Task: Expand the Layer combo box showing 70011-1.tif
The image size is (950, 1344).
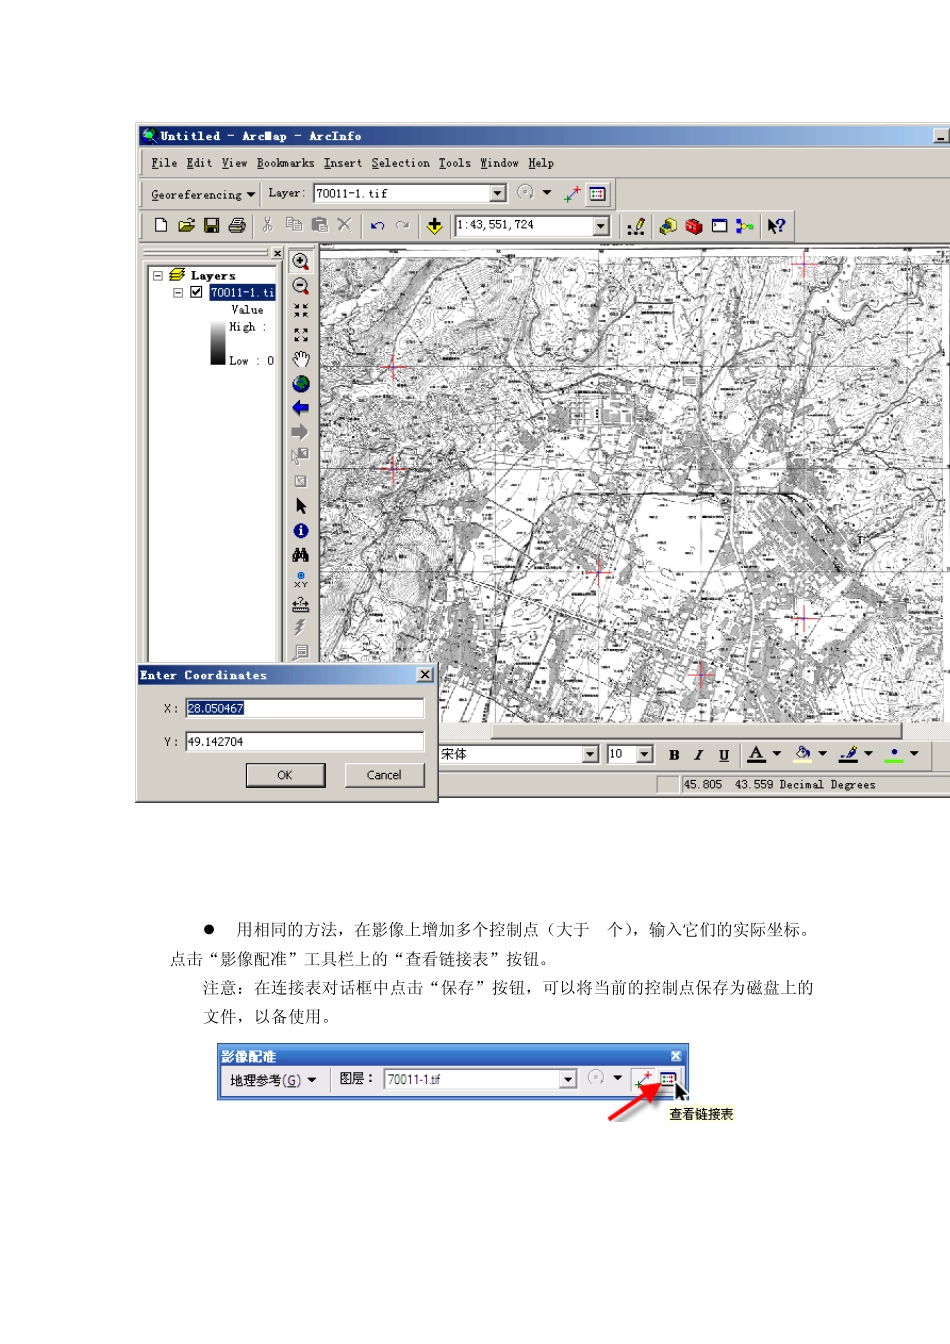Action: pos(498,194)
